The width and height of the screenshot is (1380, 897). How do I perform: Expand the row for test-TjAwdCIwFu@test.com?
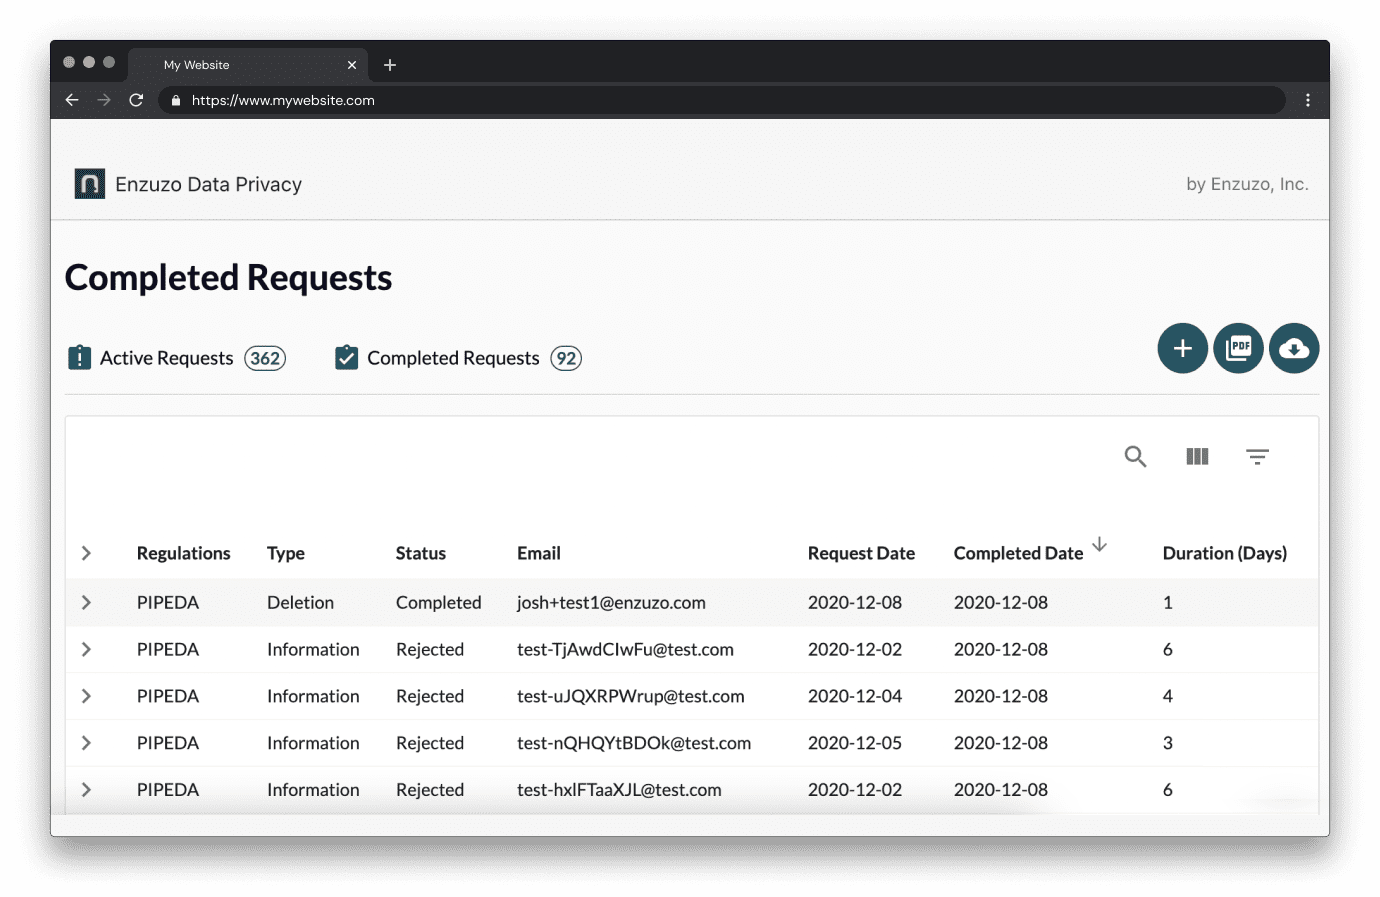point(86,649)
